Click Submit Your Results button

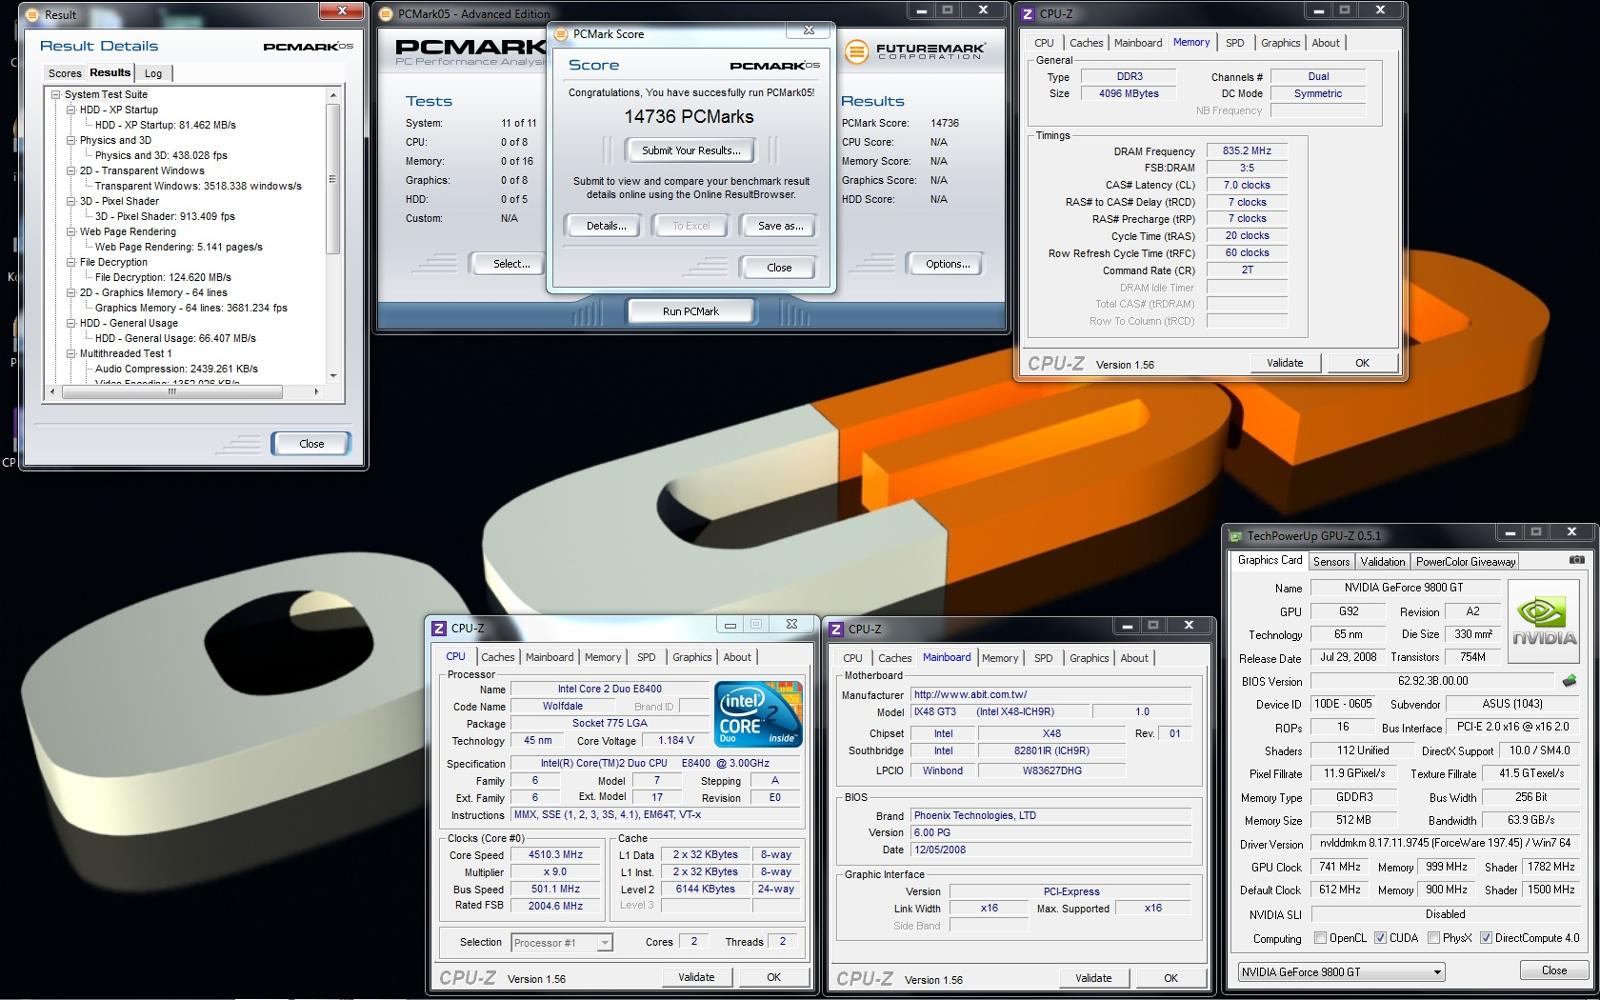point(691,150)
